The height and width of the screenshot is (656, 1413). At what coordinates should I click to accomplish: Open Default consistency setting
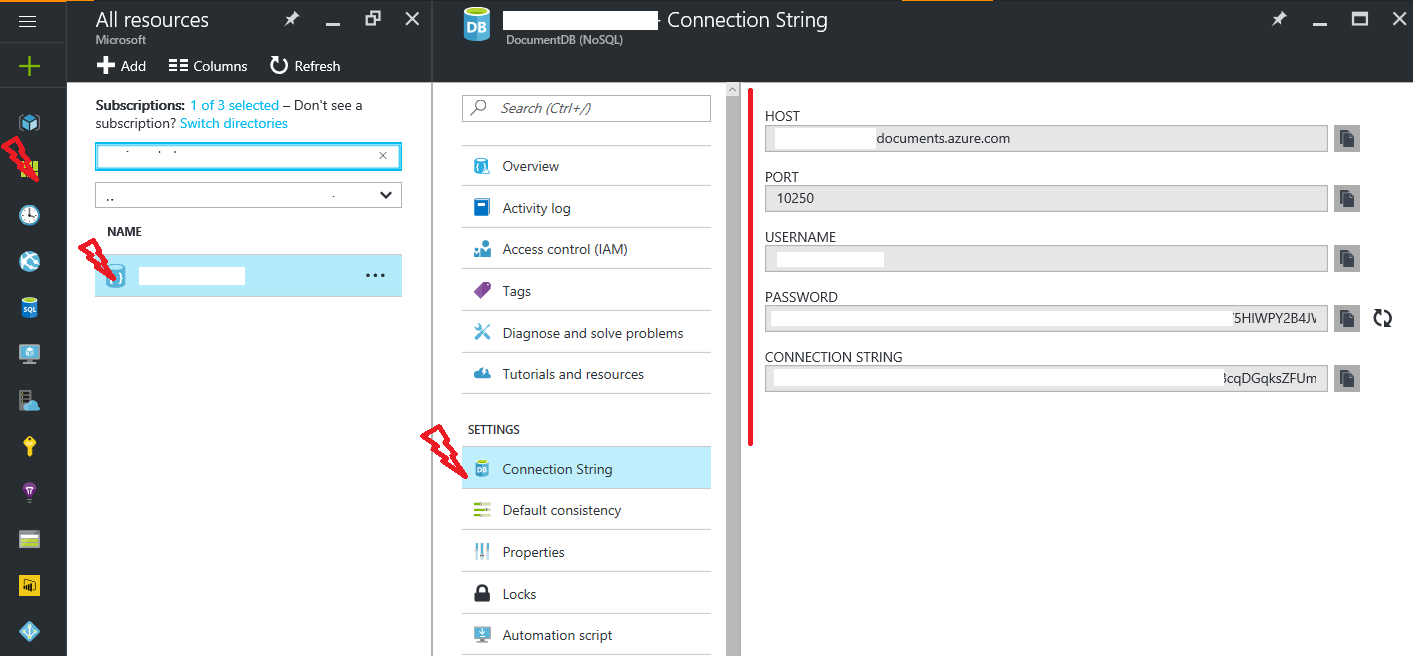point(586,510)
